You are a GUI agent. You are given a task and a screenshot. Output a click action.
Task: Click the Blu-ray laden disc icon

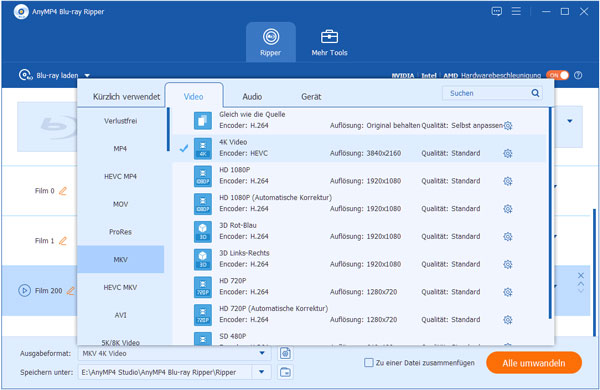pos(26,75)
